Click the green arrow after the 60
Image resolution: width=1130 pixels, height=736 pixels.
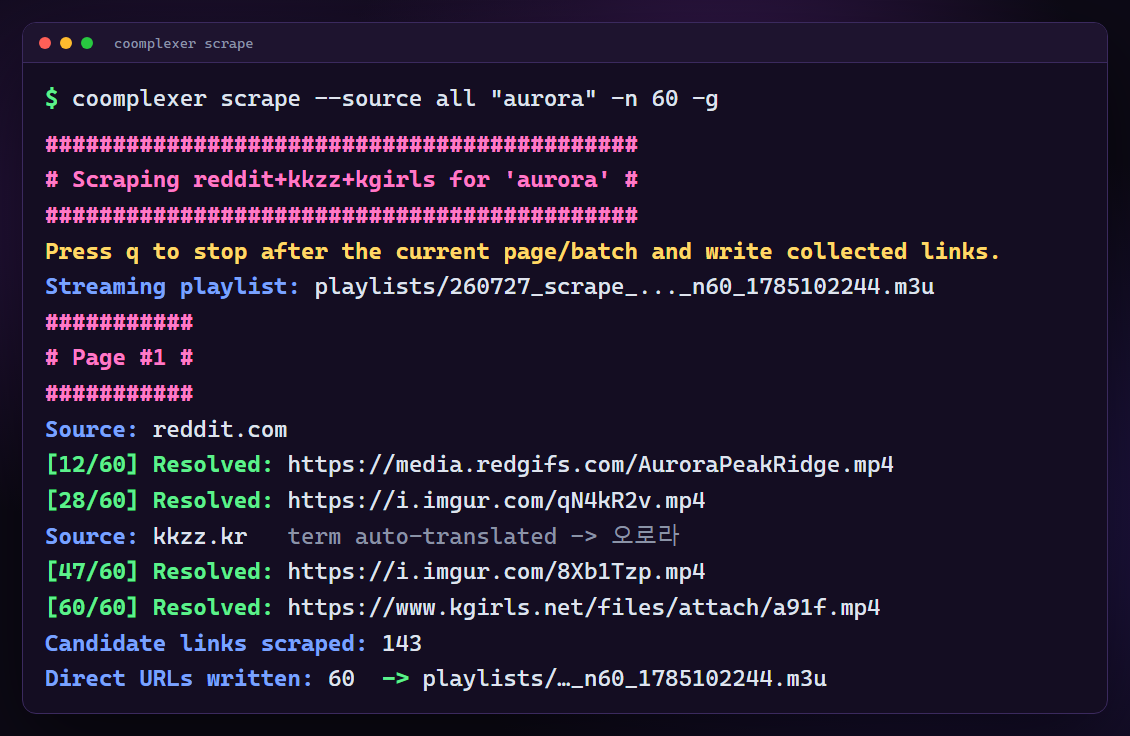(x=396, y=679)
